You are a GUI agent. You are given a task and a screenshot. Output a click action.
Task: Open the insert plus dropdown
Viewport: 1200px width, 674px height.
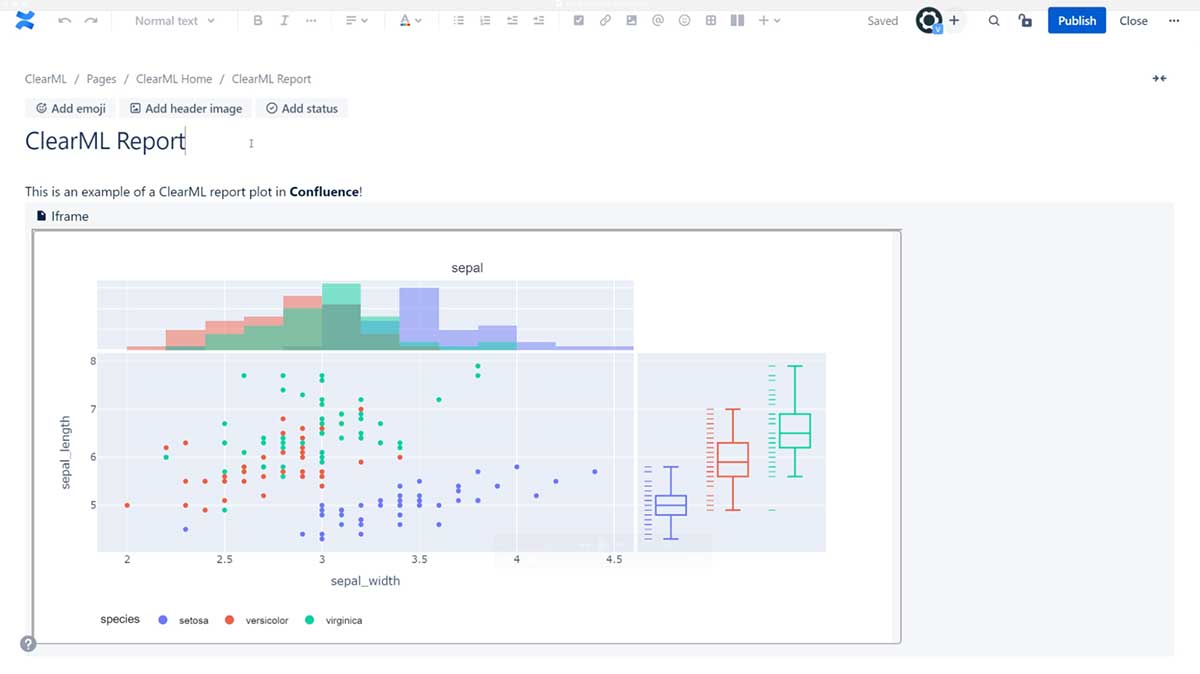click(769, 20)
